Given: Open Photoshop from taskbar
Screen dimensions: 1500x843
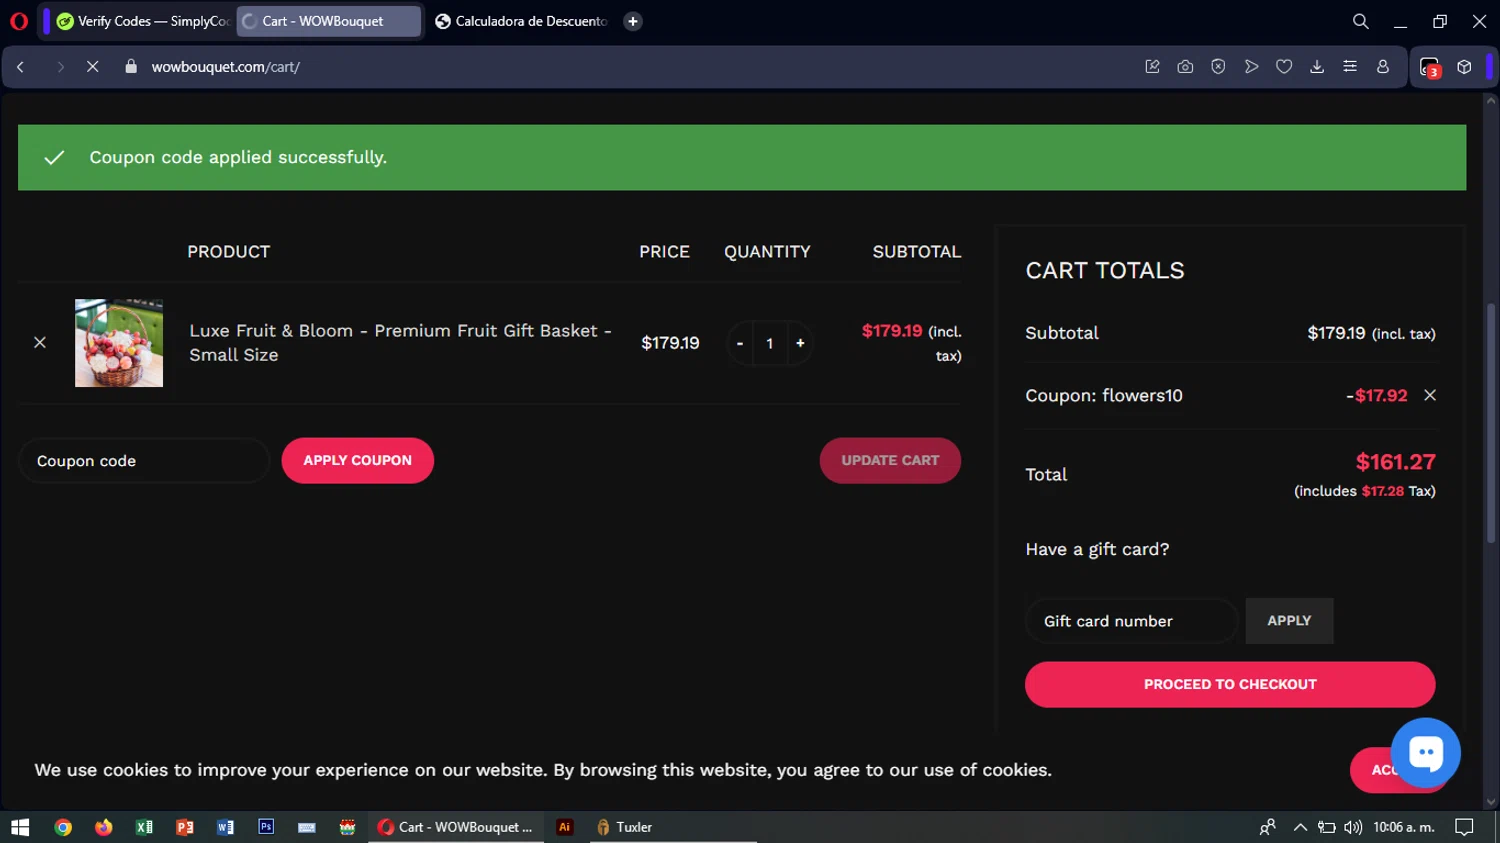Looking at the screenshot, I should click(x=266, y=827).
